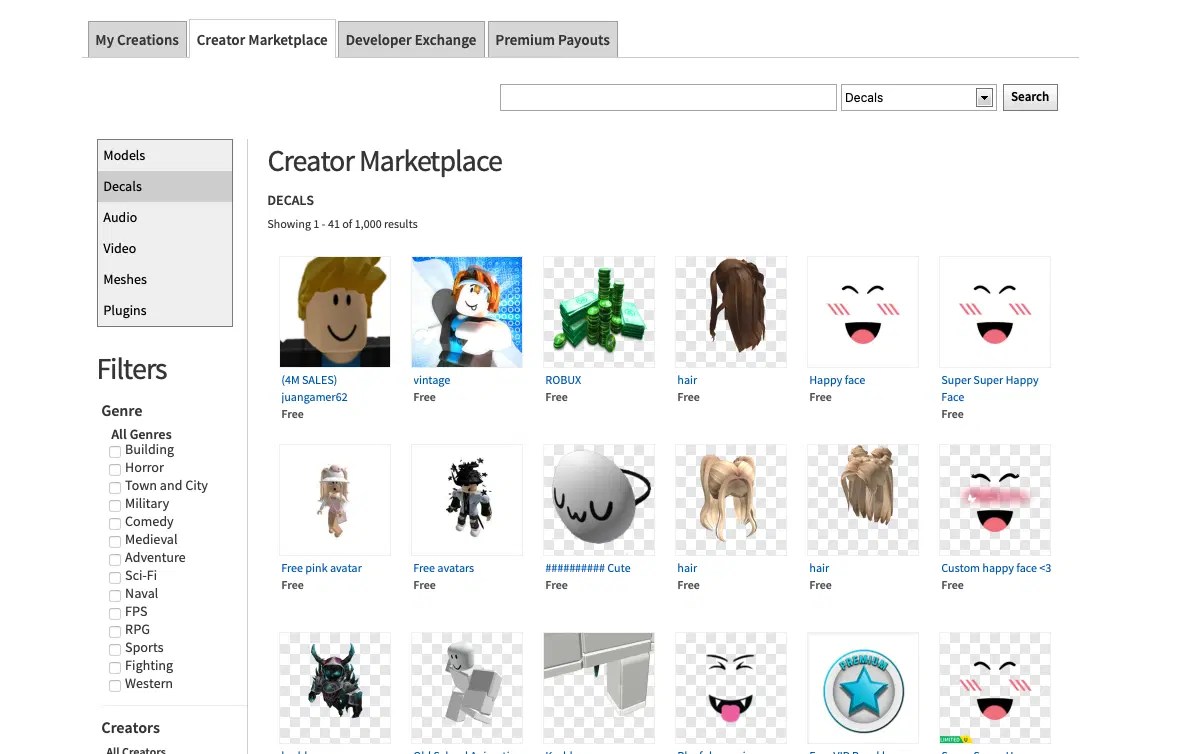Enable the Adventure genre checkbox
This screenshot has width=1200, height=754.
(115, 560)
